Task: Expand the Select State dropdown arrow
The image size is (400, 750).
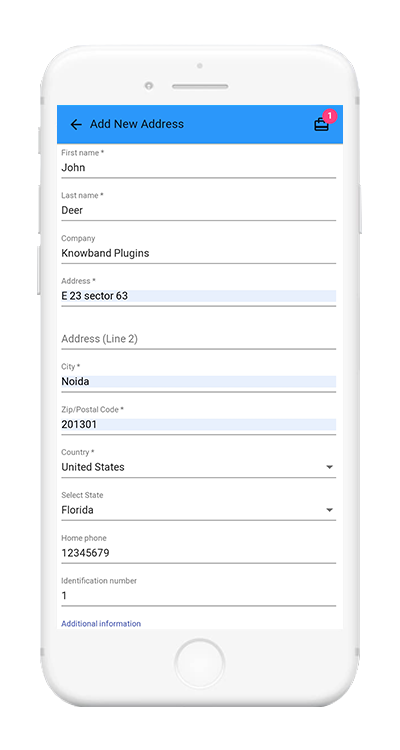Action: 329,510
